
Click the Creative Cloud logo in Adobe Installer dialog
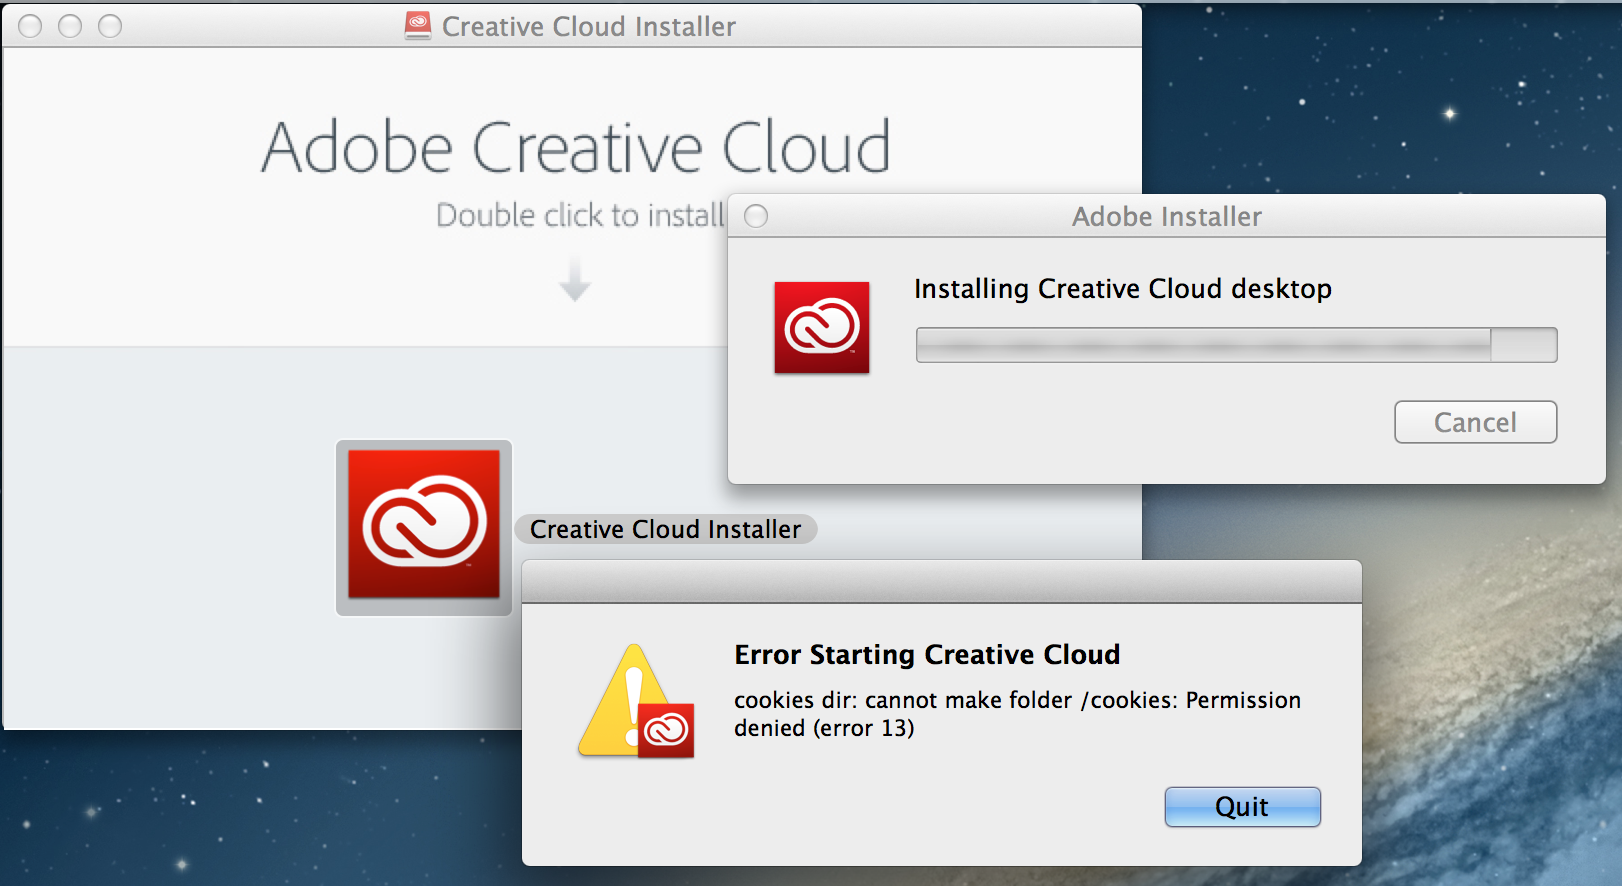(x=822, y=327)
